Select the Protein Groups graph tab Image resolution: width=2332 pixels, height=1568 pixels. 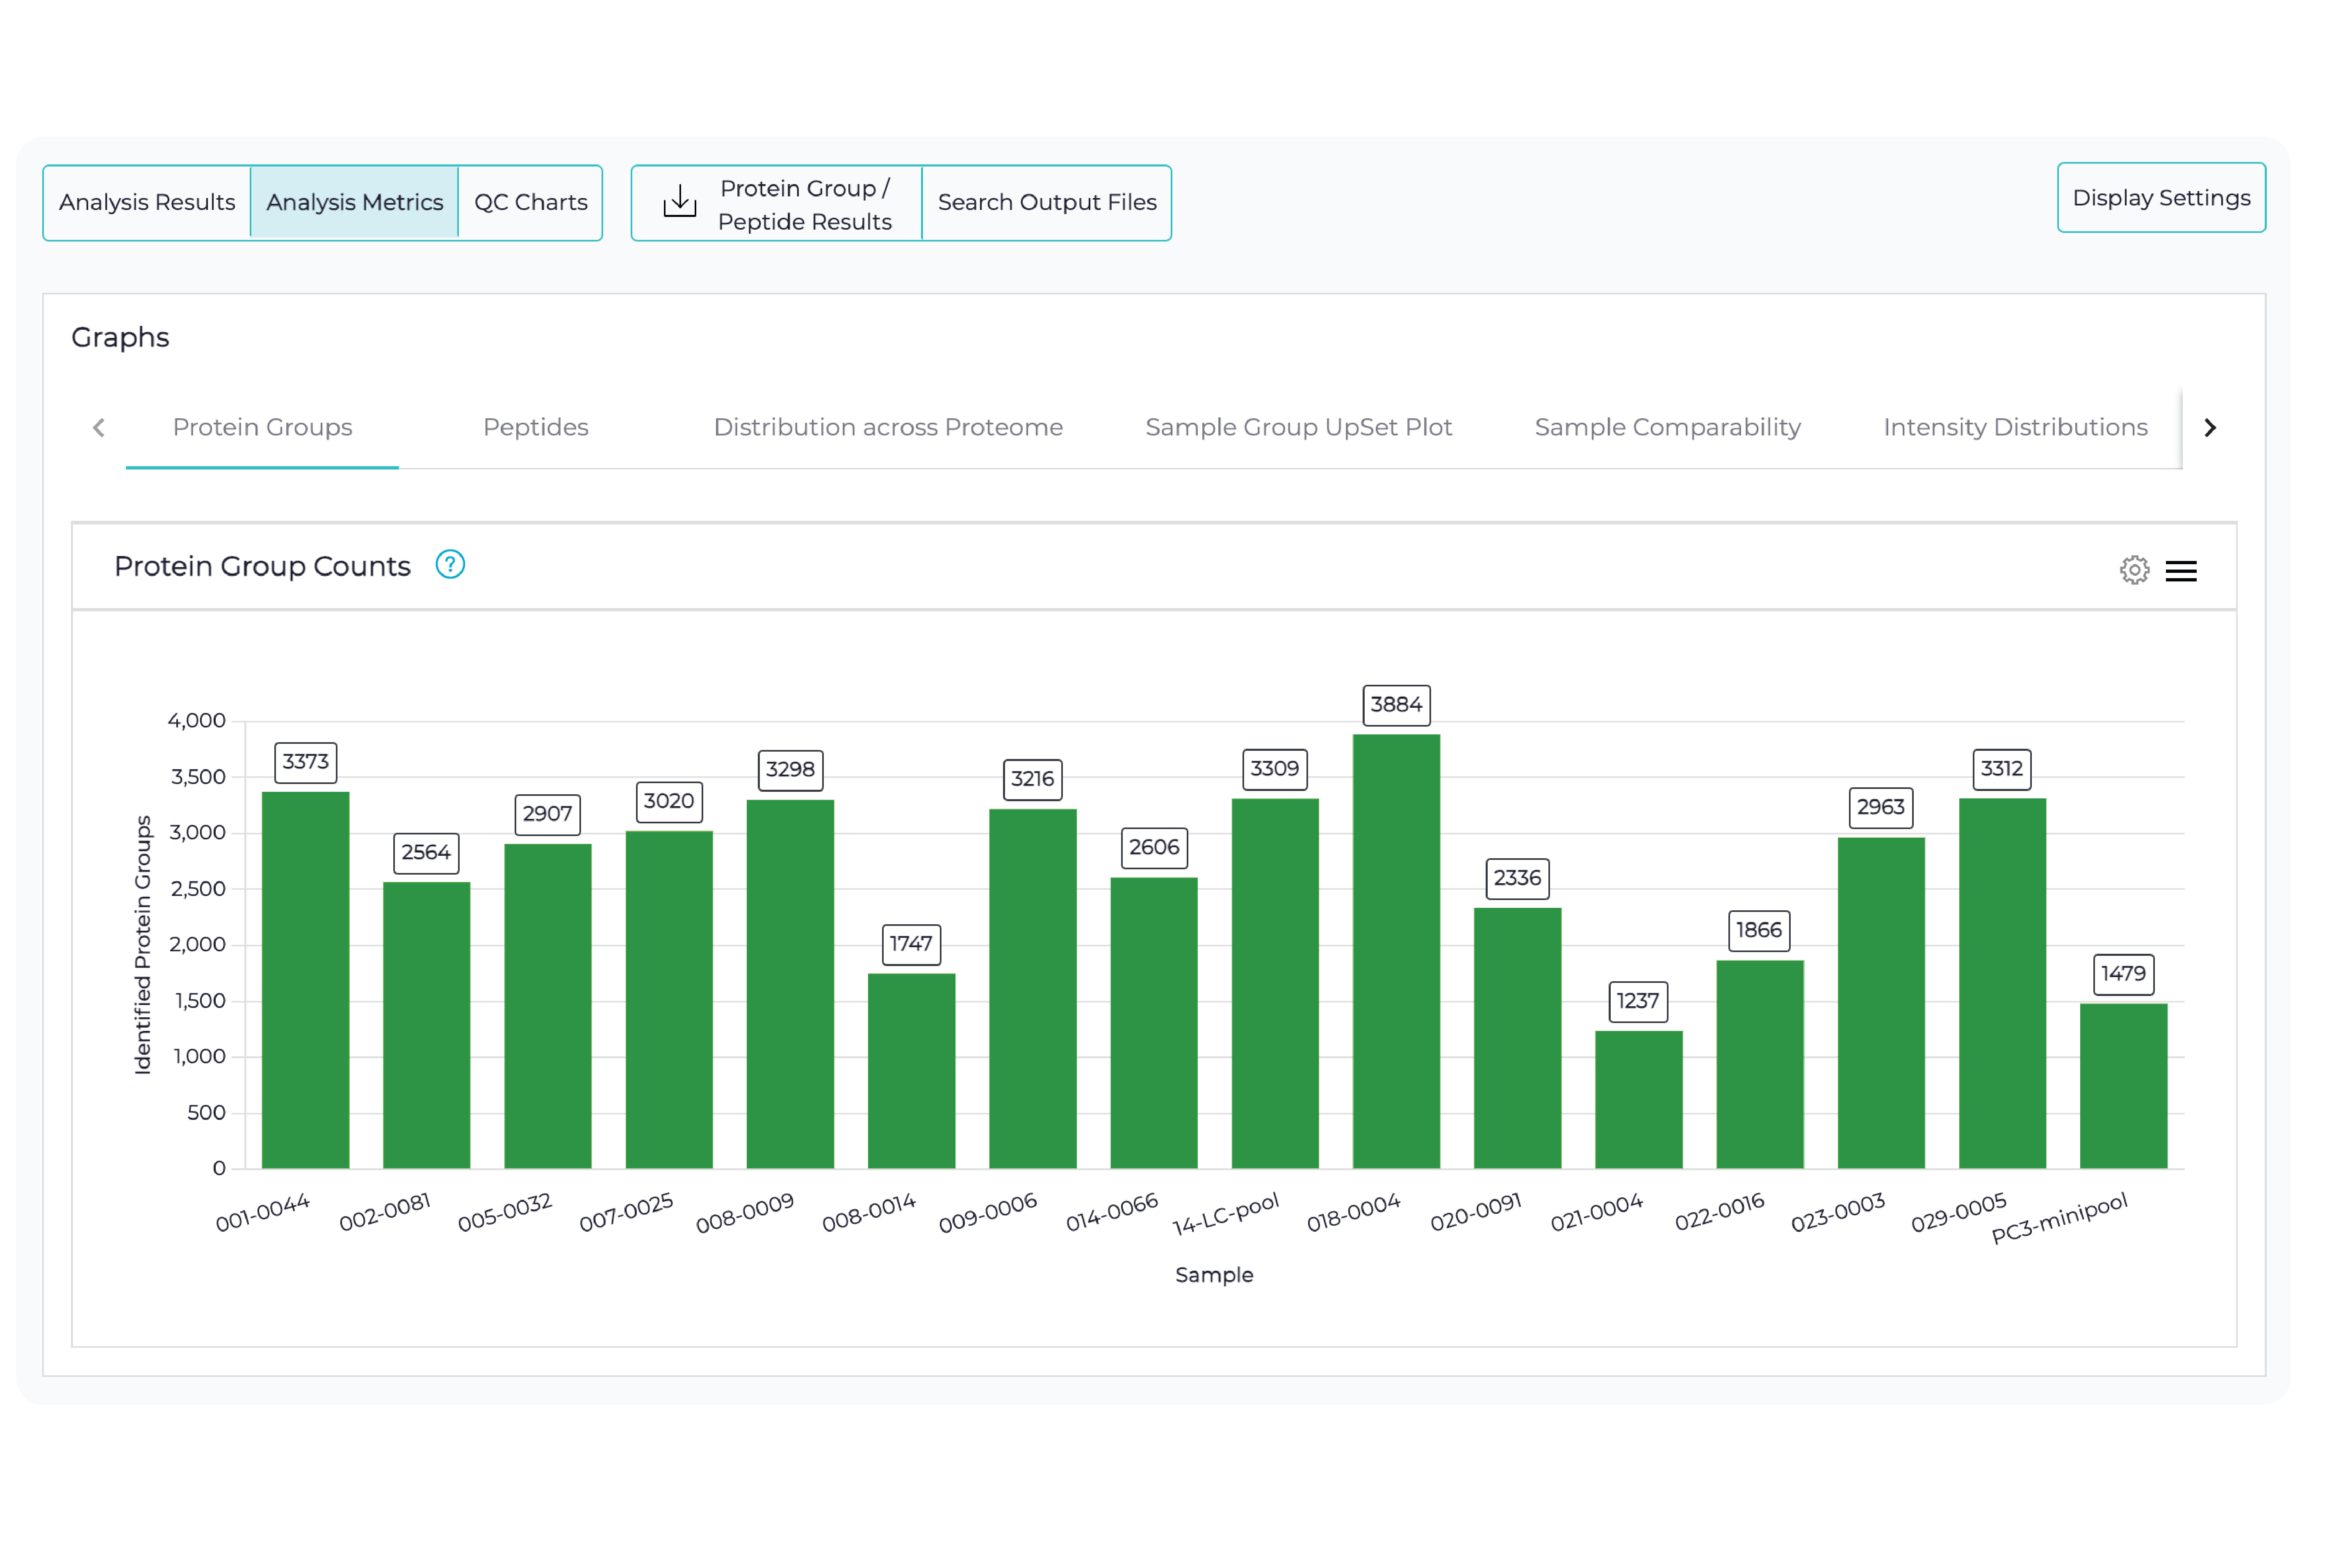coord(262,428)
